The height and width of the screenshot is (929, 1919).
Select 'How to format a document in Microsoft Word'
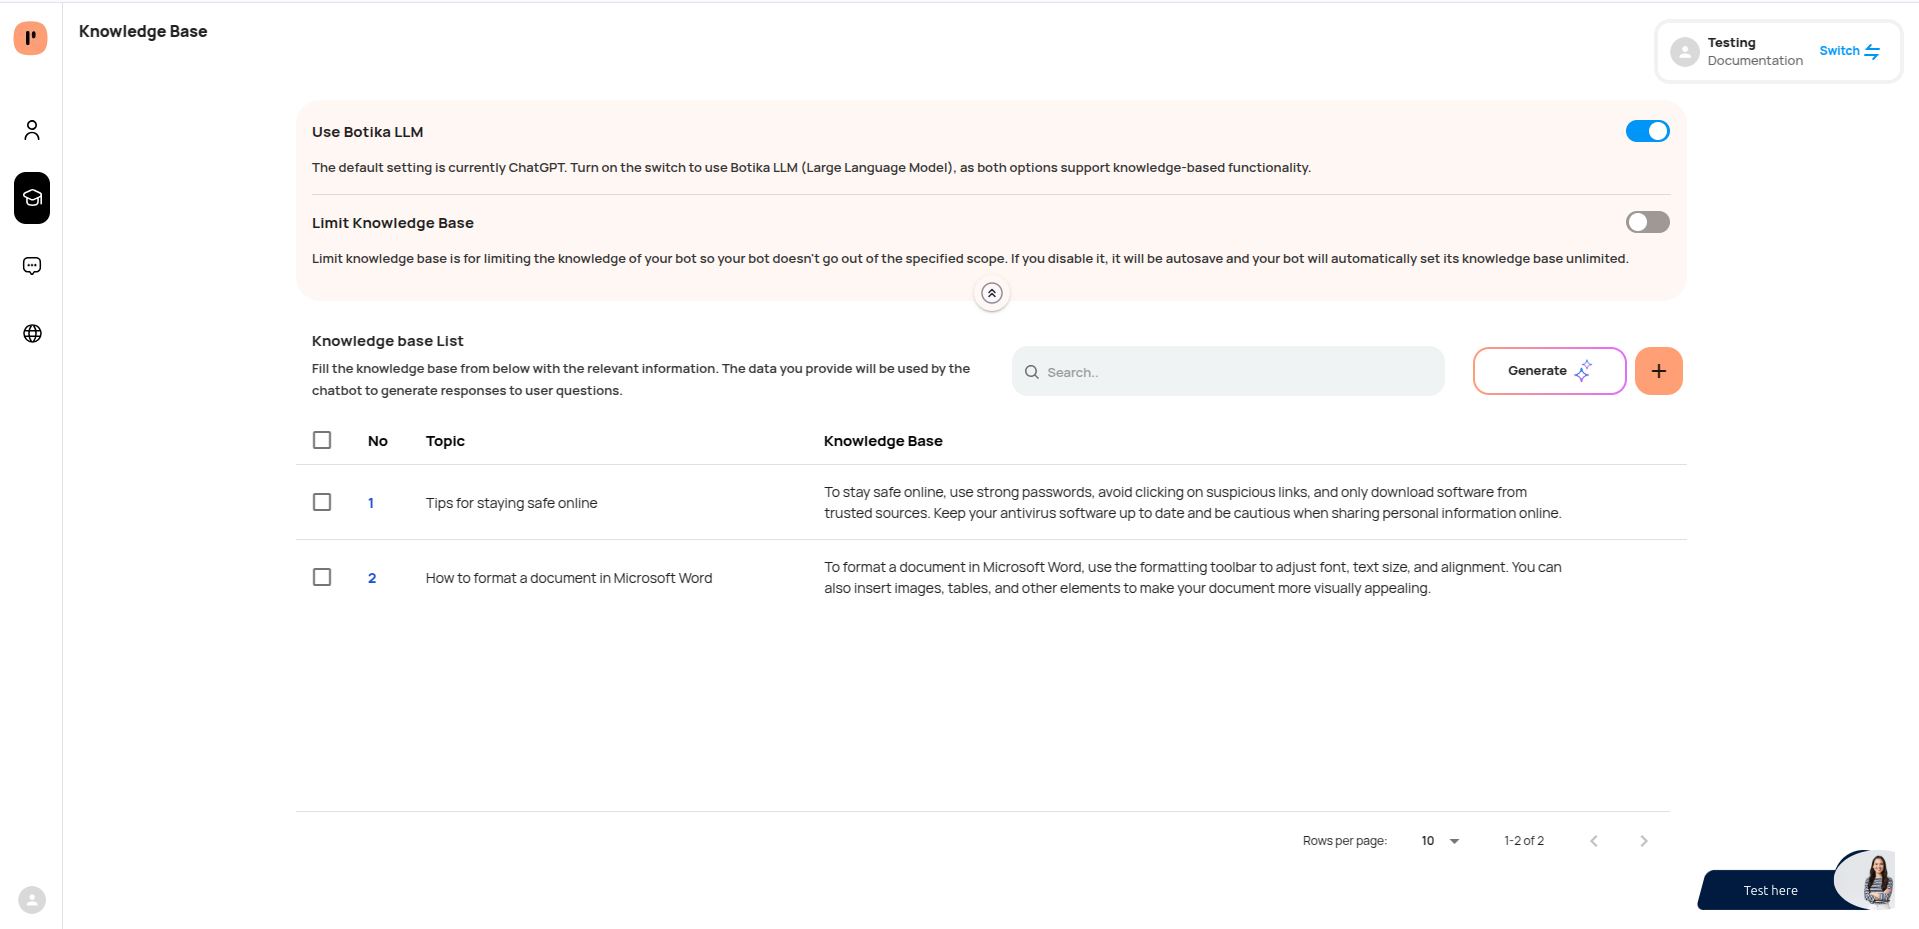(569, 578)
